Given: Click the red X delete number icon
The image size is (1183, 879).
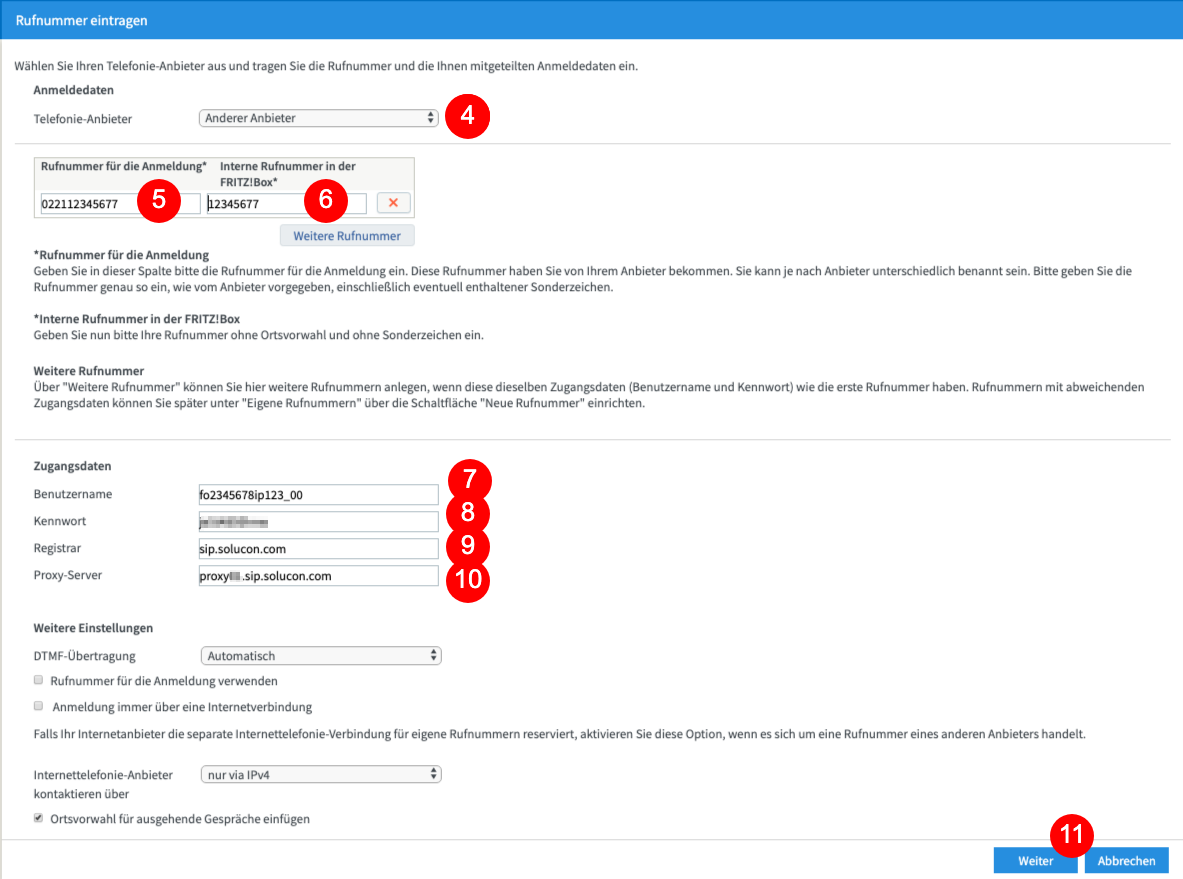Looking at the screenshot, I should [x=393, y=203].
